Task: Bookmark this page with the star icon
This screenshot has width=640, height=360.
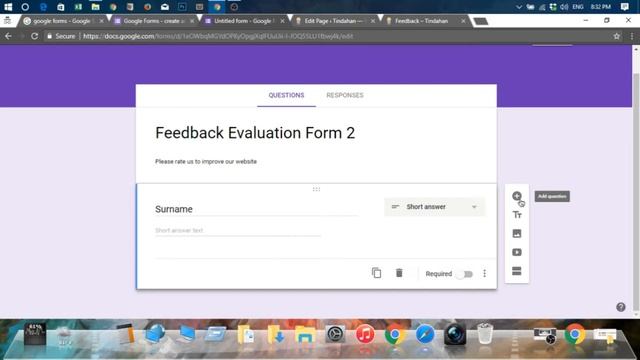Action: 616,36
